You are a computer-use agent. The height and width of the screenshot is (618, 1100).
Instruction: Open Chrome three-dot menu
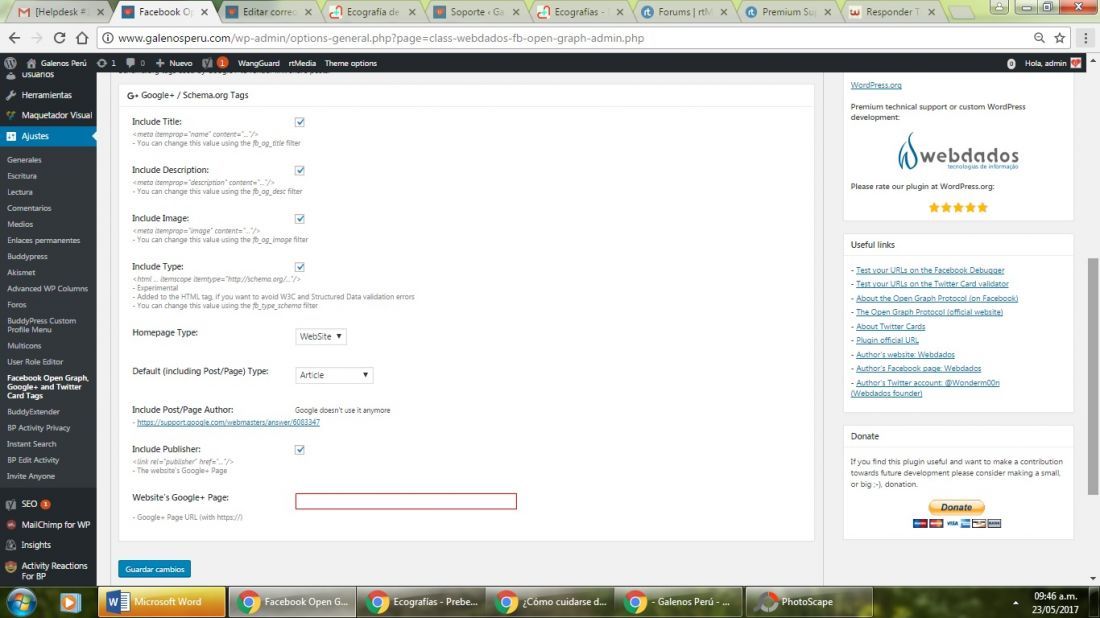click(x=1085, y=38)
